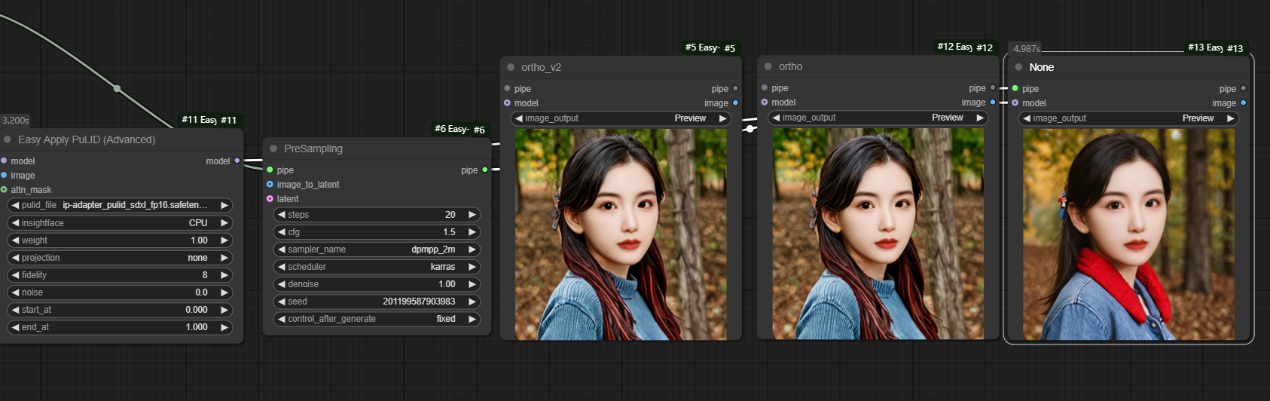Collapse the Easy Apply PuLID (Advanced) node dot
The width and height of the screenshot is (1270, 401).
(x=8, y=140)
